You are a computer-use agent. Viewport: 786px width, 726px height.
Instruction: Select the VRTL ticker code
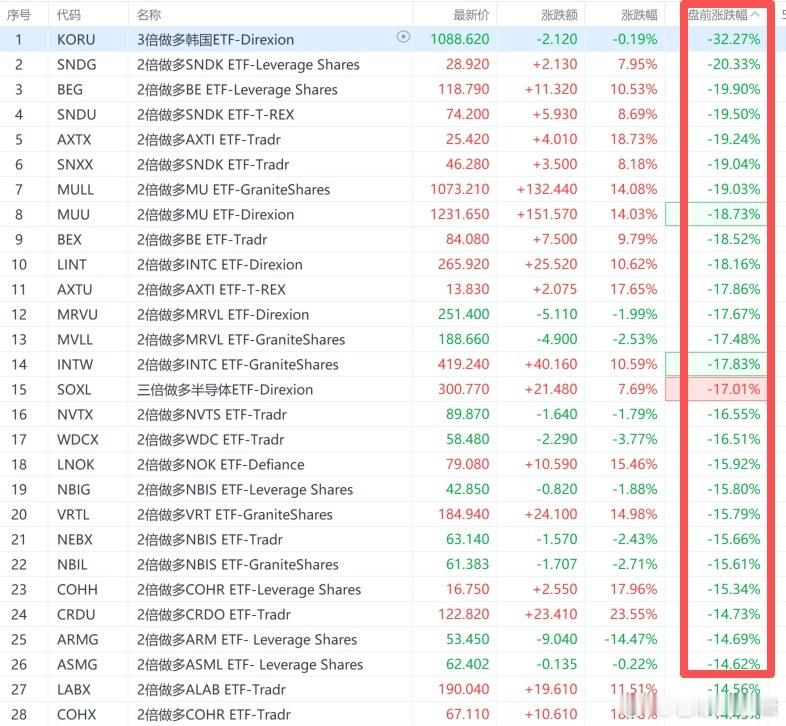pyautogui.click(x=73, y=515)
